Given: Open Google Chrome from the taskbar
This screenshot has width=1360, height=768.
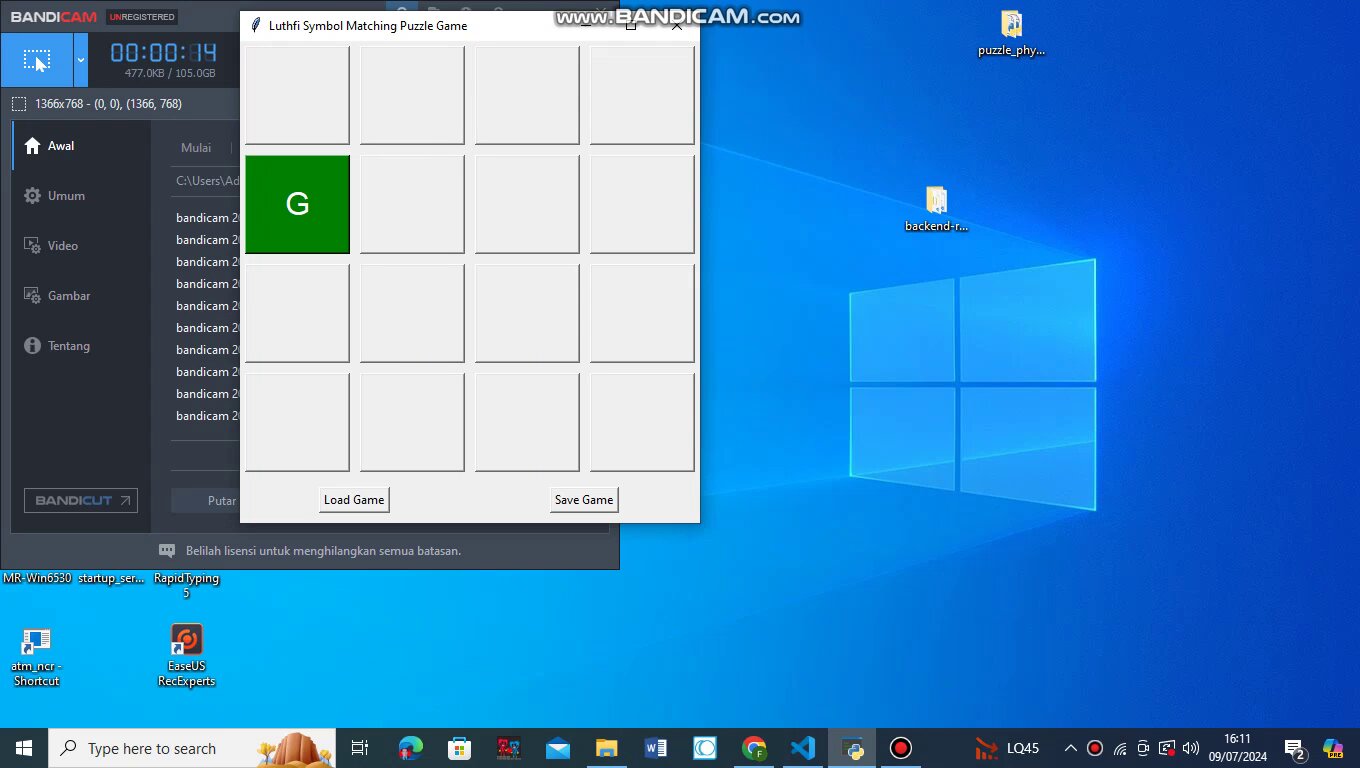Looking at the screenshot, I should pyautogui.click(x=754, y=748).
